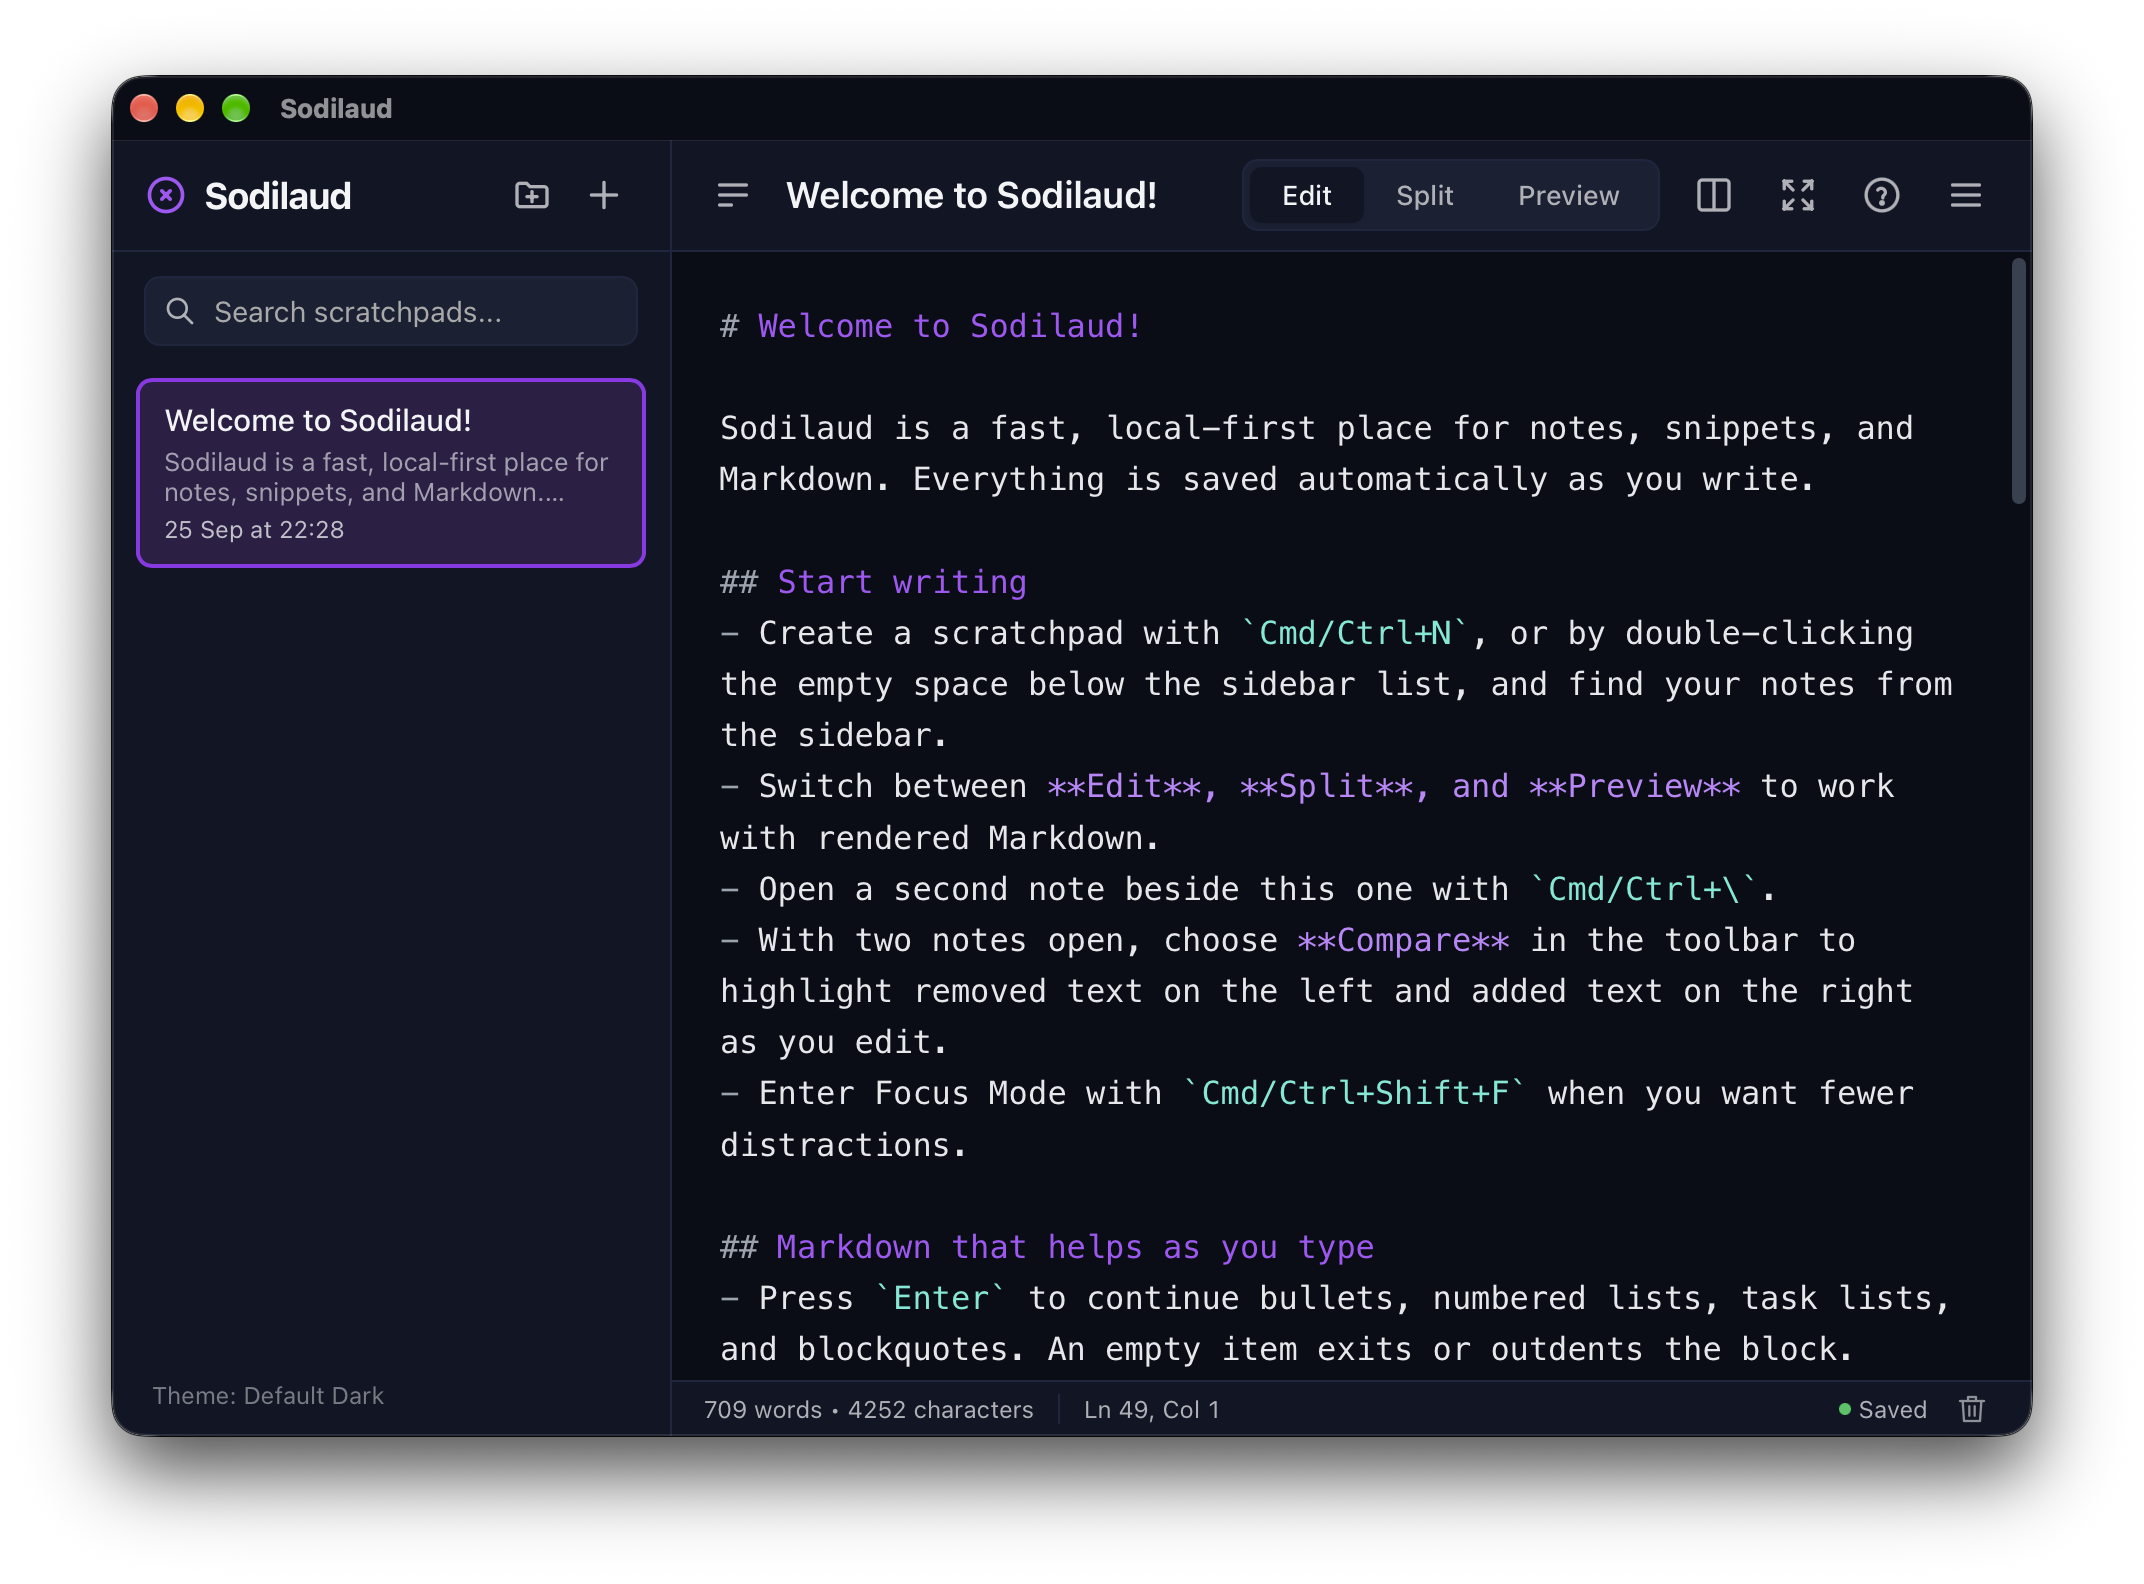Open help with the question mark icon

(1882, 195)
